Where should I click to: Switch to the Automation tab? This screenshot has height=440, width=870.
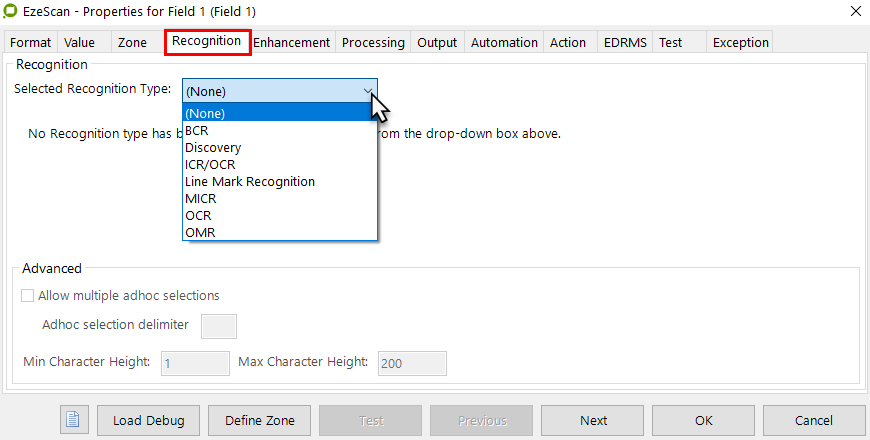point(504,42)
